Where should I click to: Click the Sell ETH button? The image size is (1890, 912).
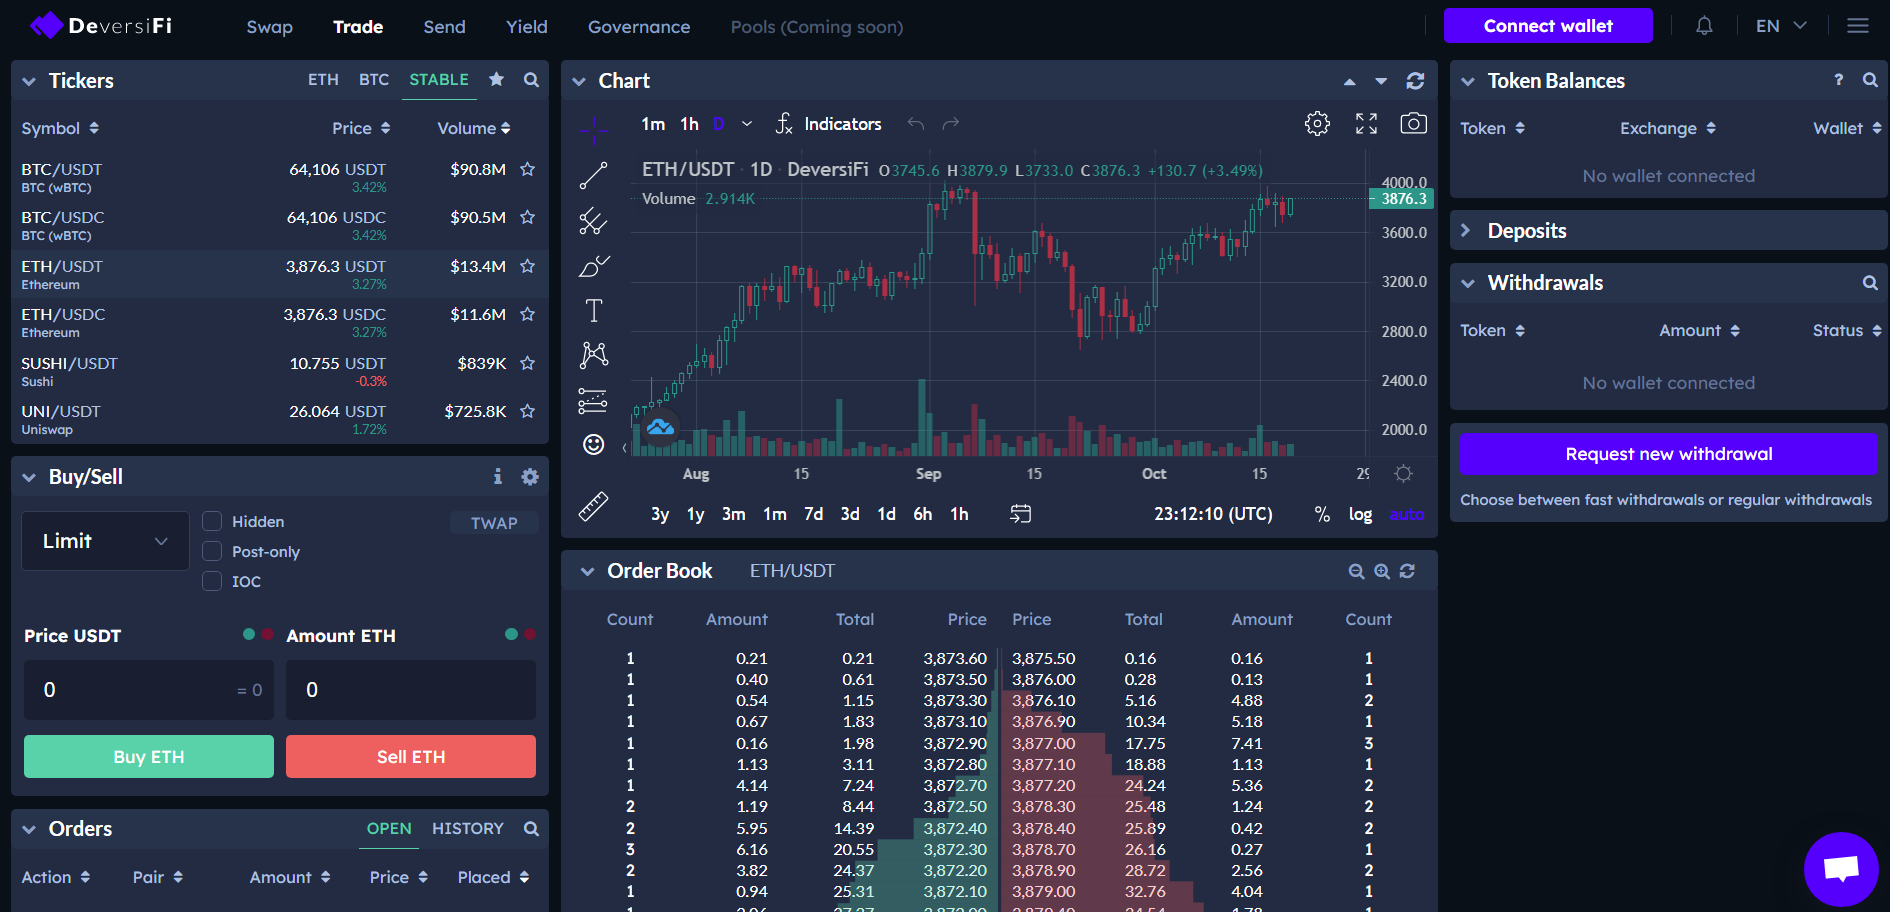(411, 757)
